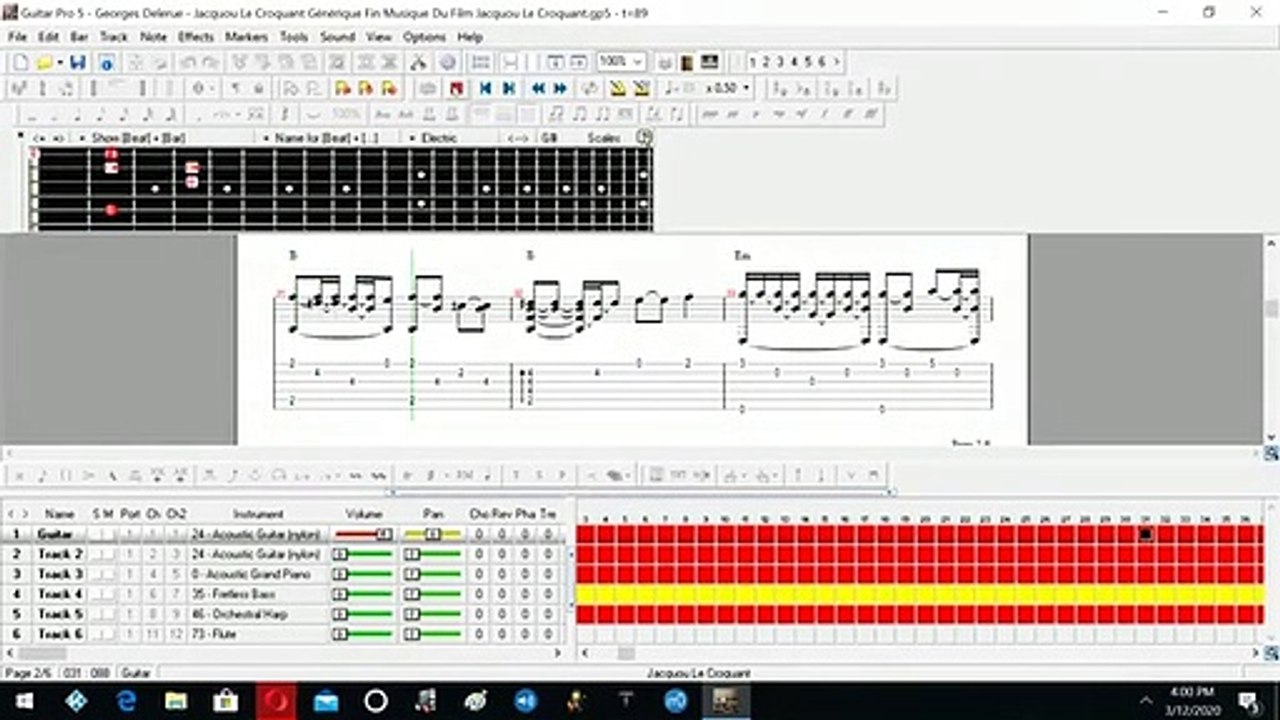The width and height of the screenshot is (1280, 720).
Task: Open the File menu
Action: click(x=17, y=37)
